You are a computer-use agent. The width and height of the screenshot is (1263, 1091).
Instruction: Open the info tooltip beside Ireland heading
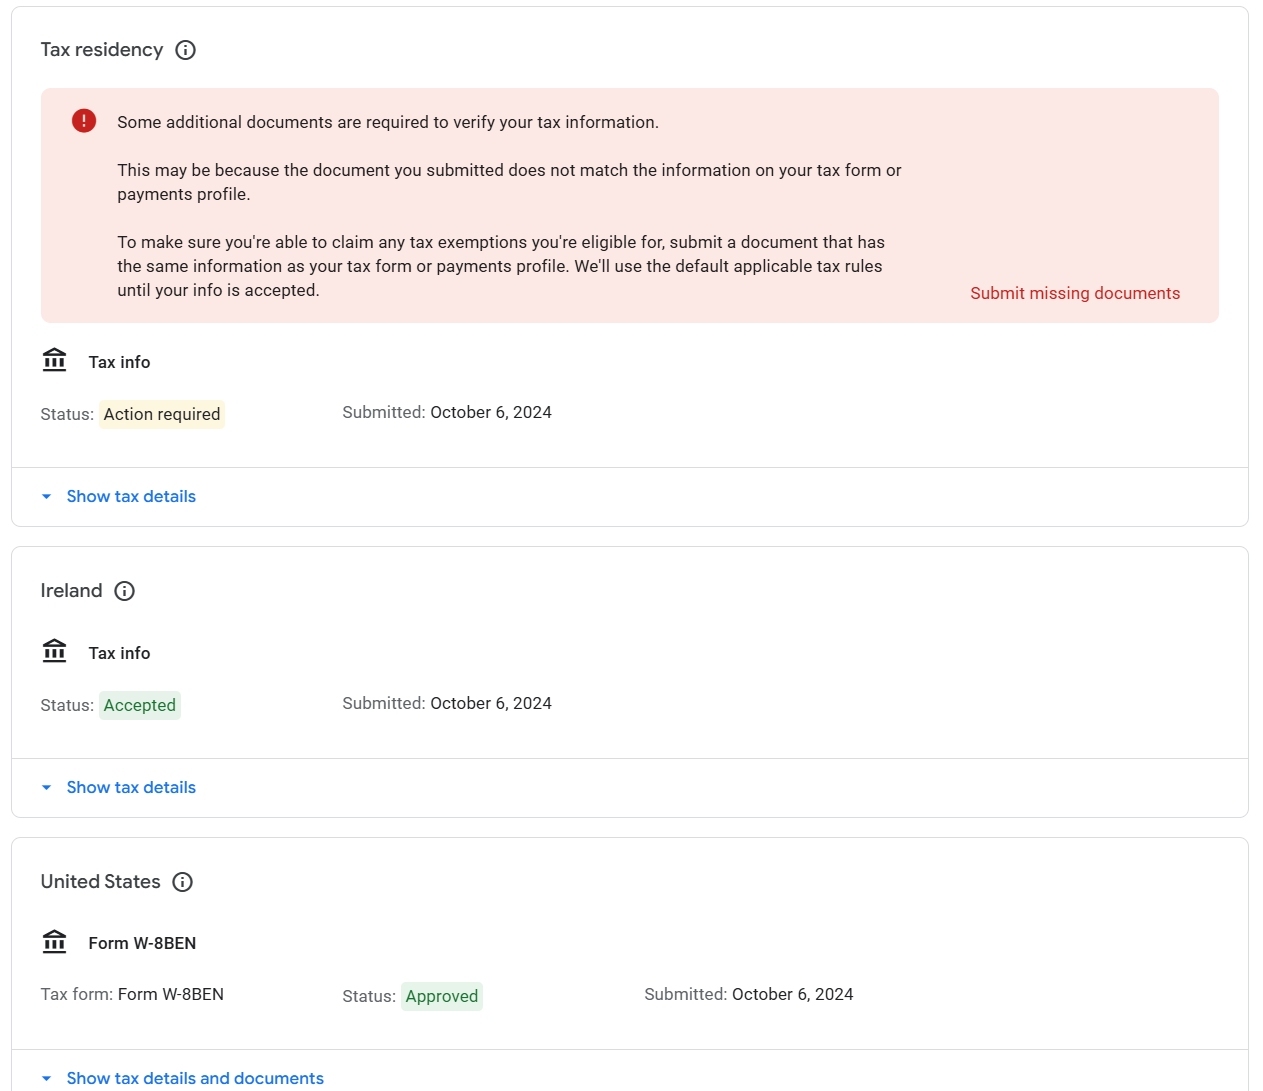(124, 591)
